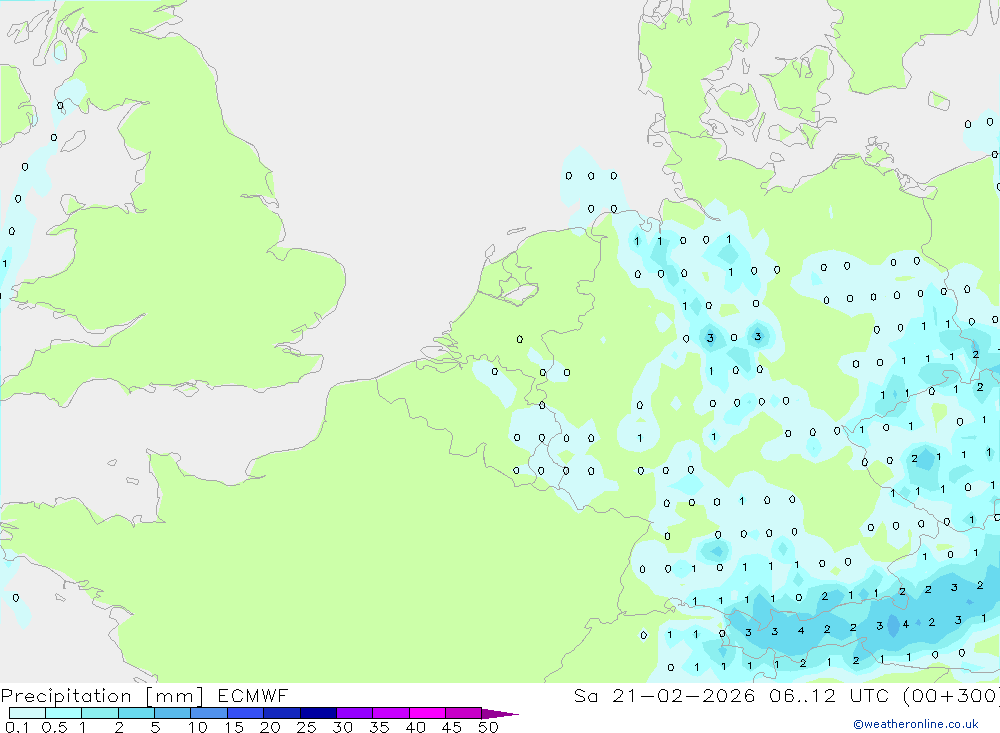Click the '20' legend scale label

(270, 727)
